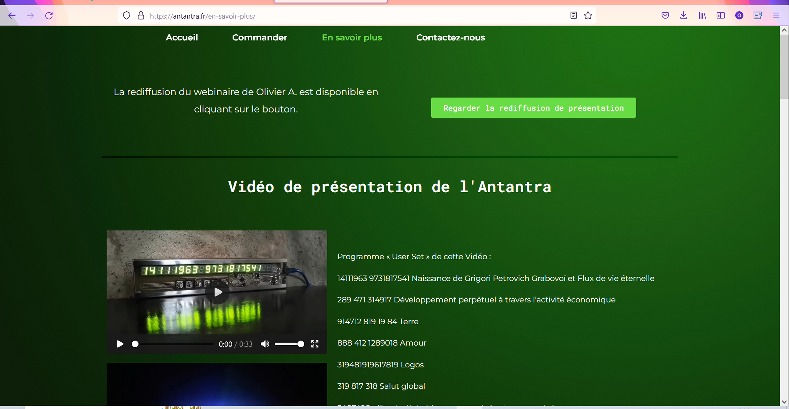Adjust the video volume slider

[289, 344]
